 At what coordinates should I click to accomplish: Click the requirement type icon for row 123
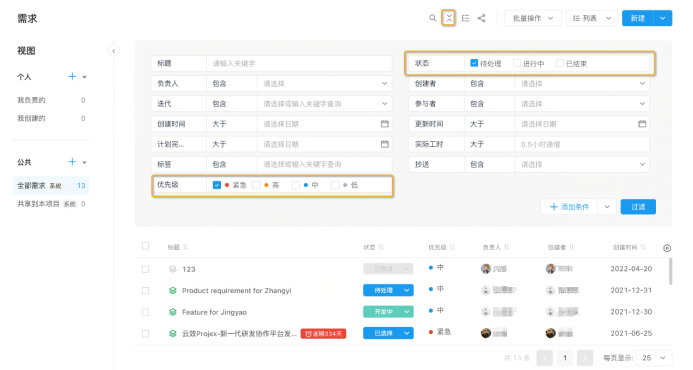(172, 269)
